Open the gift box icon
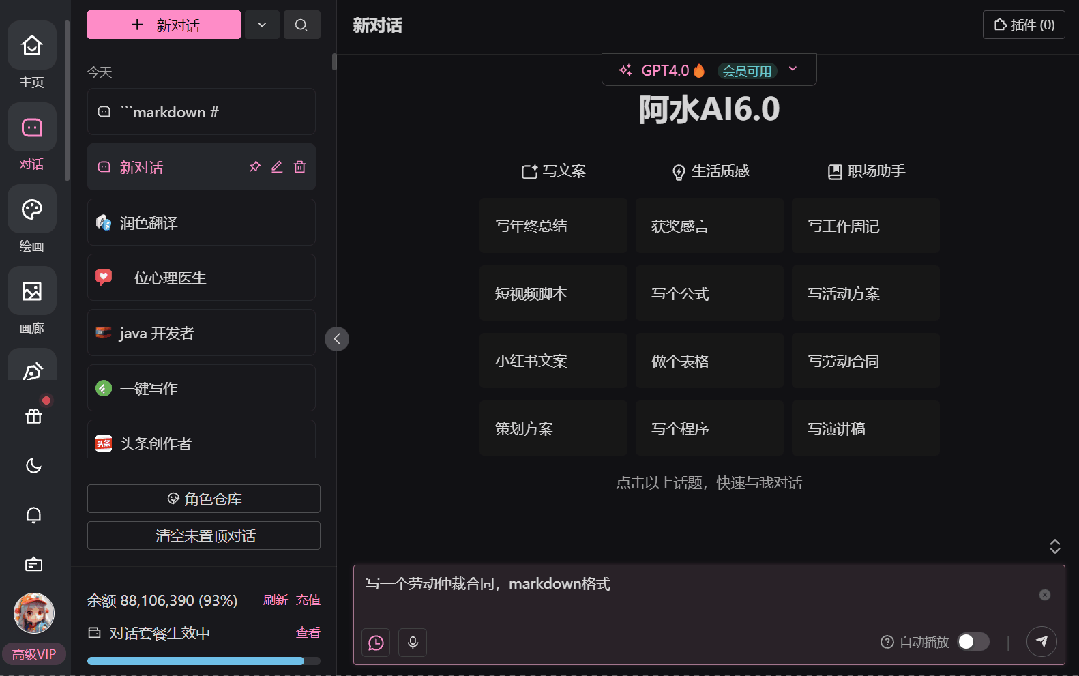 point(33,416)
